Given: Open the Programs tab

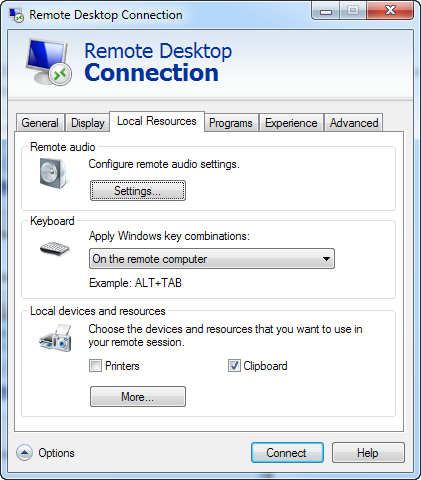Looking at the screenshot, I should [x=231, y=123].
